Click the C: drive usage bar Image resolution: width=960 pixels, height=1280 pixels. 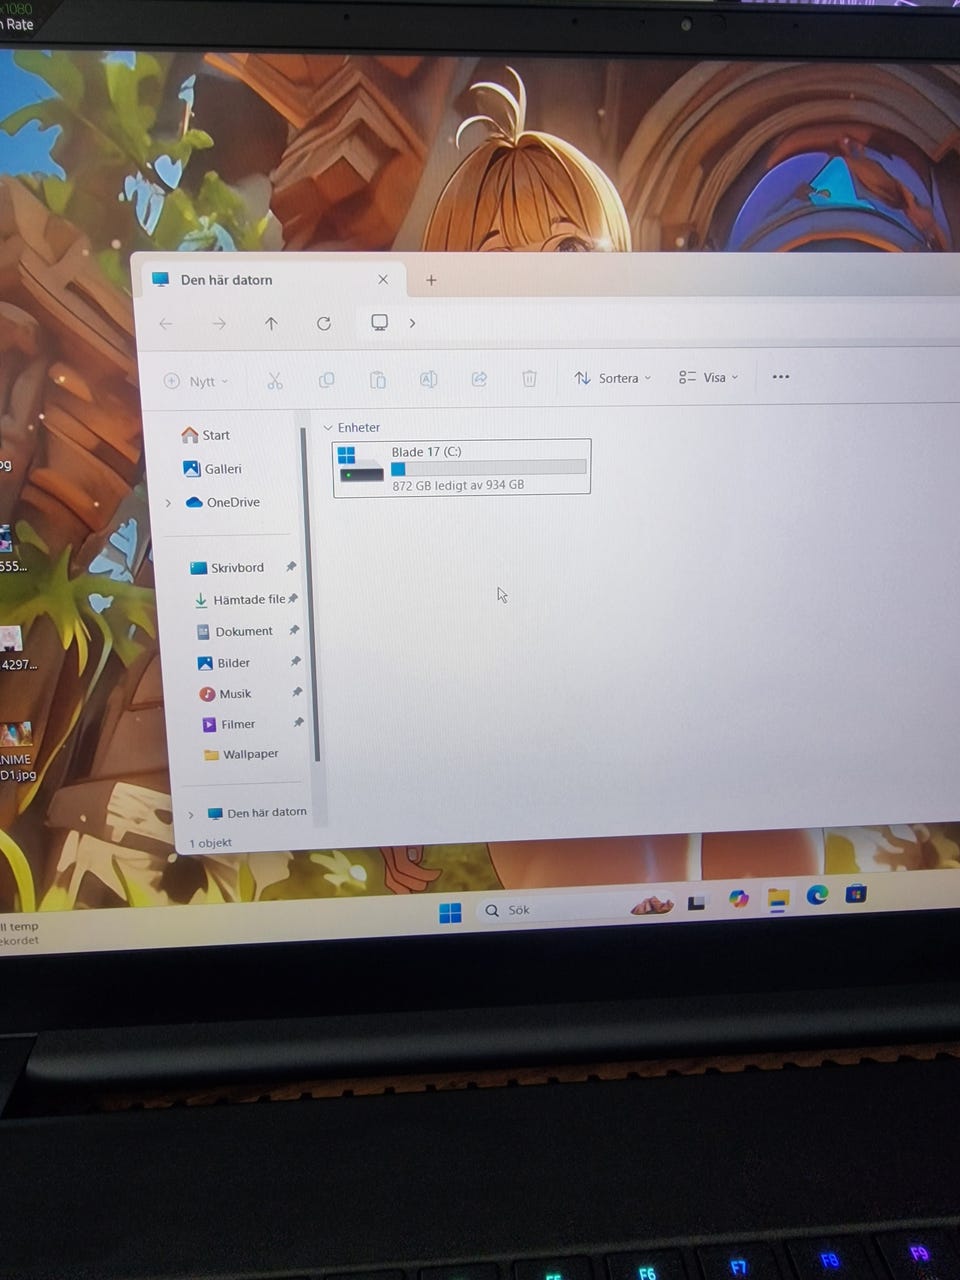(x=488, y=468)
